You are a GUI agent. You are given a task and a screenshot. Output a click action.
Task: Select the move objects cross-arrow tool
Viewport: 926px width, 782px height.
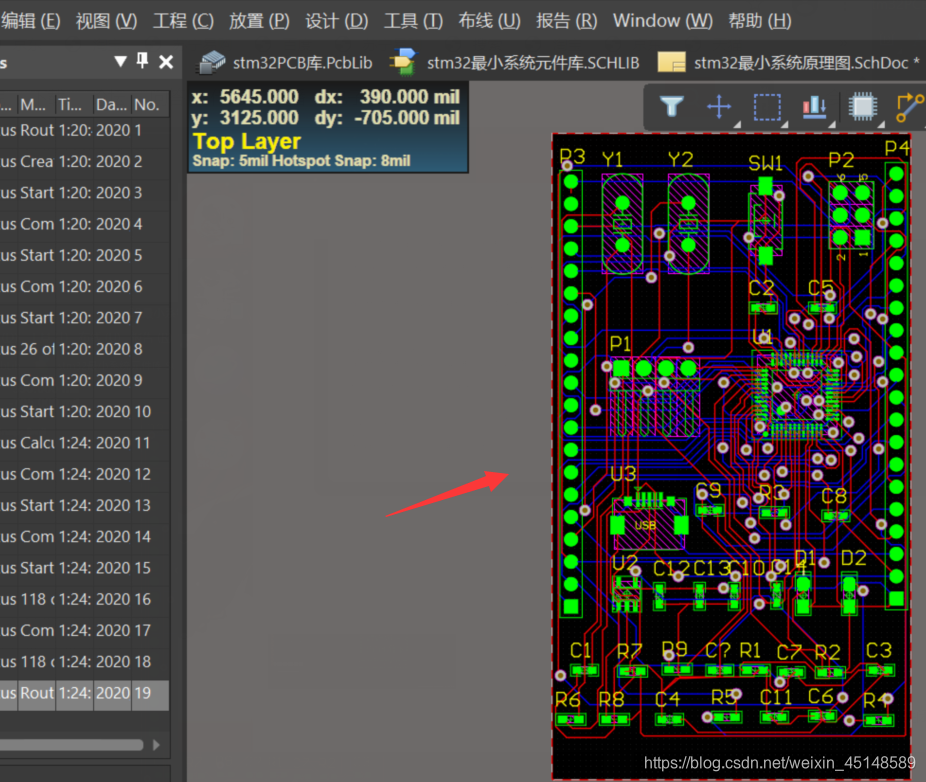[x=718, y=106]
